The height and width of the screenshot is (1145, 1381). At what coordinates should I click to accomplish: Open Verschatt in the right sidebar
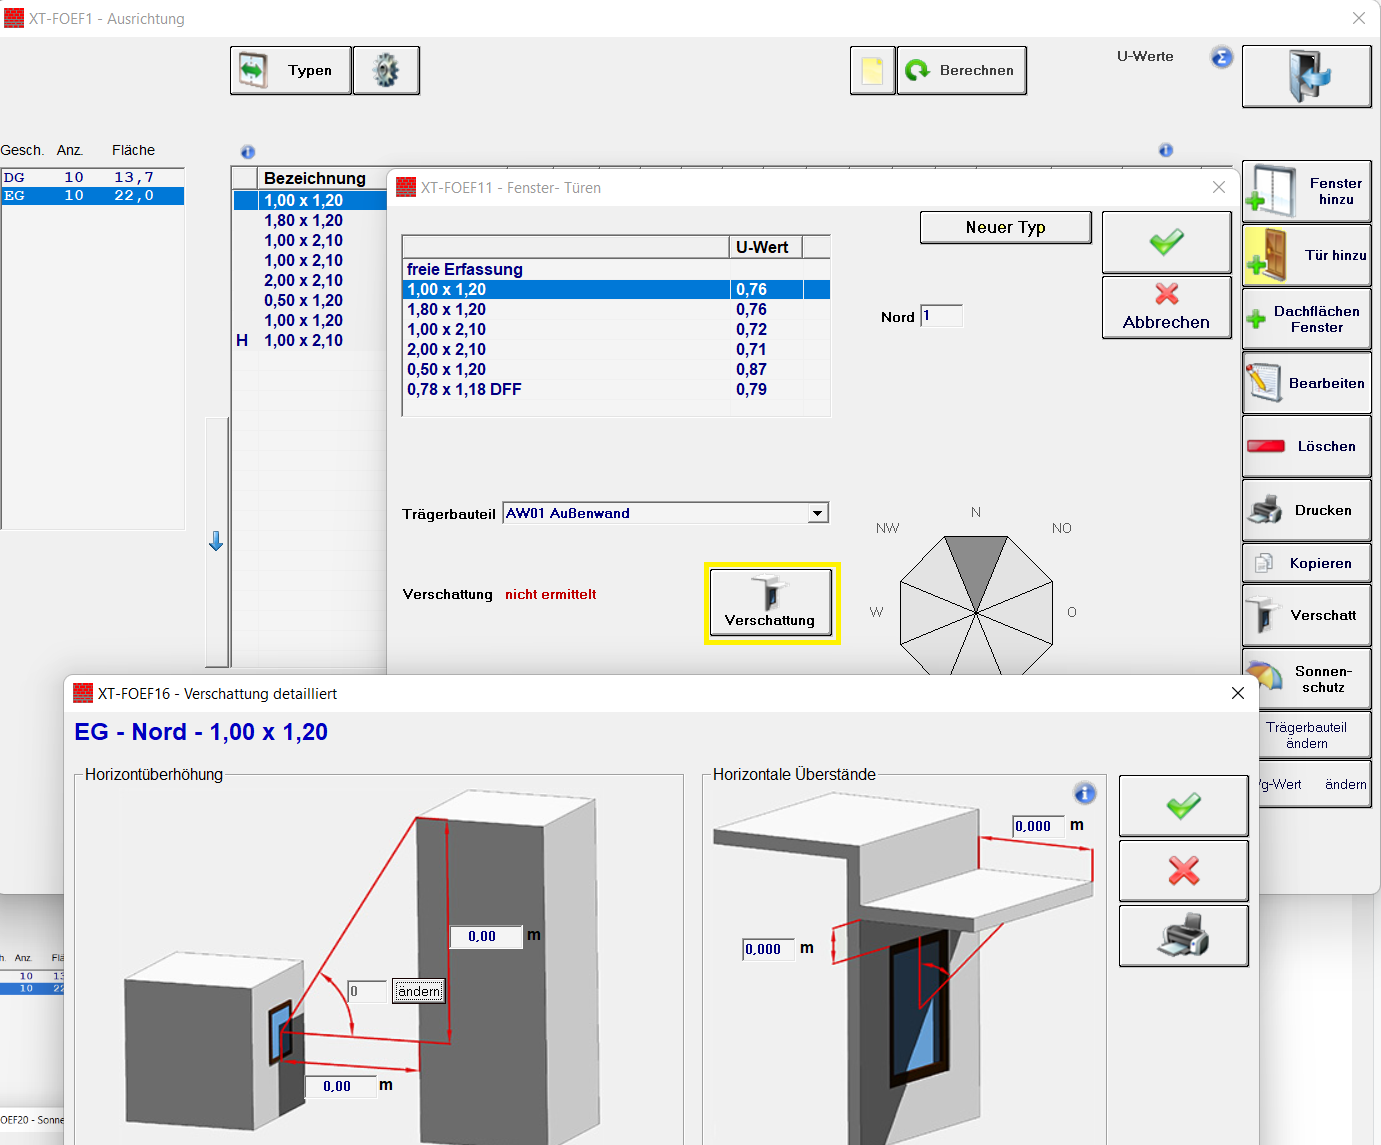[x=1306, y=615]
